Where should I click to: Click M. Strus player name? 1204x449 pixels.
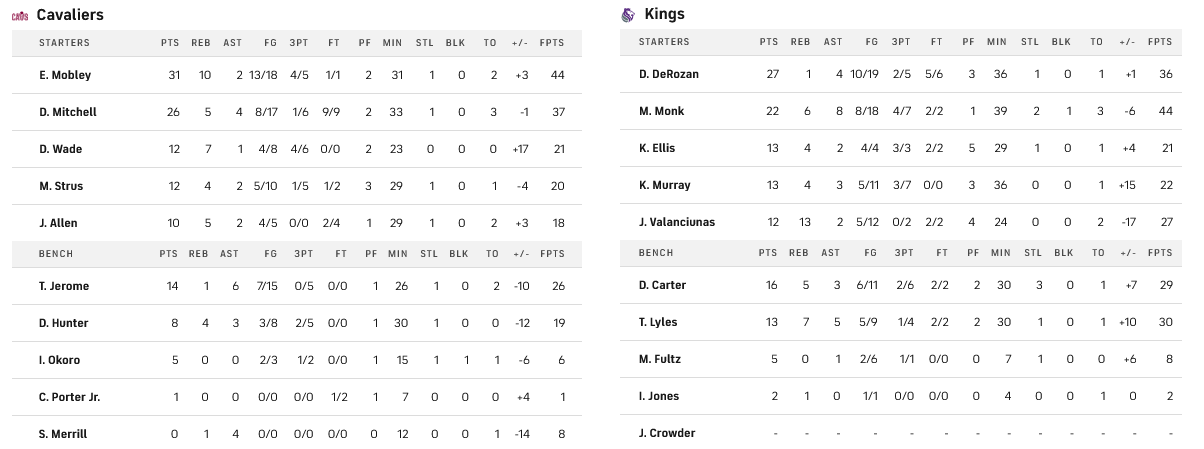pos(60,186)
